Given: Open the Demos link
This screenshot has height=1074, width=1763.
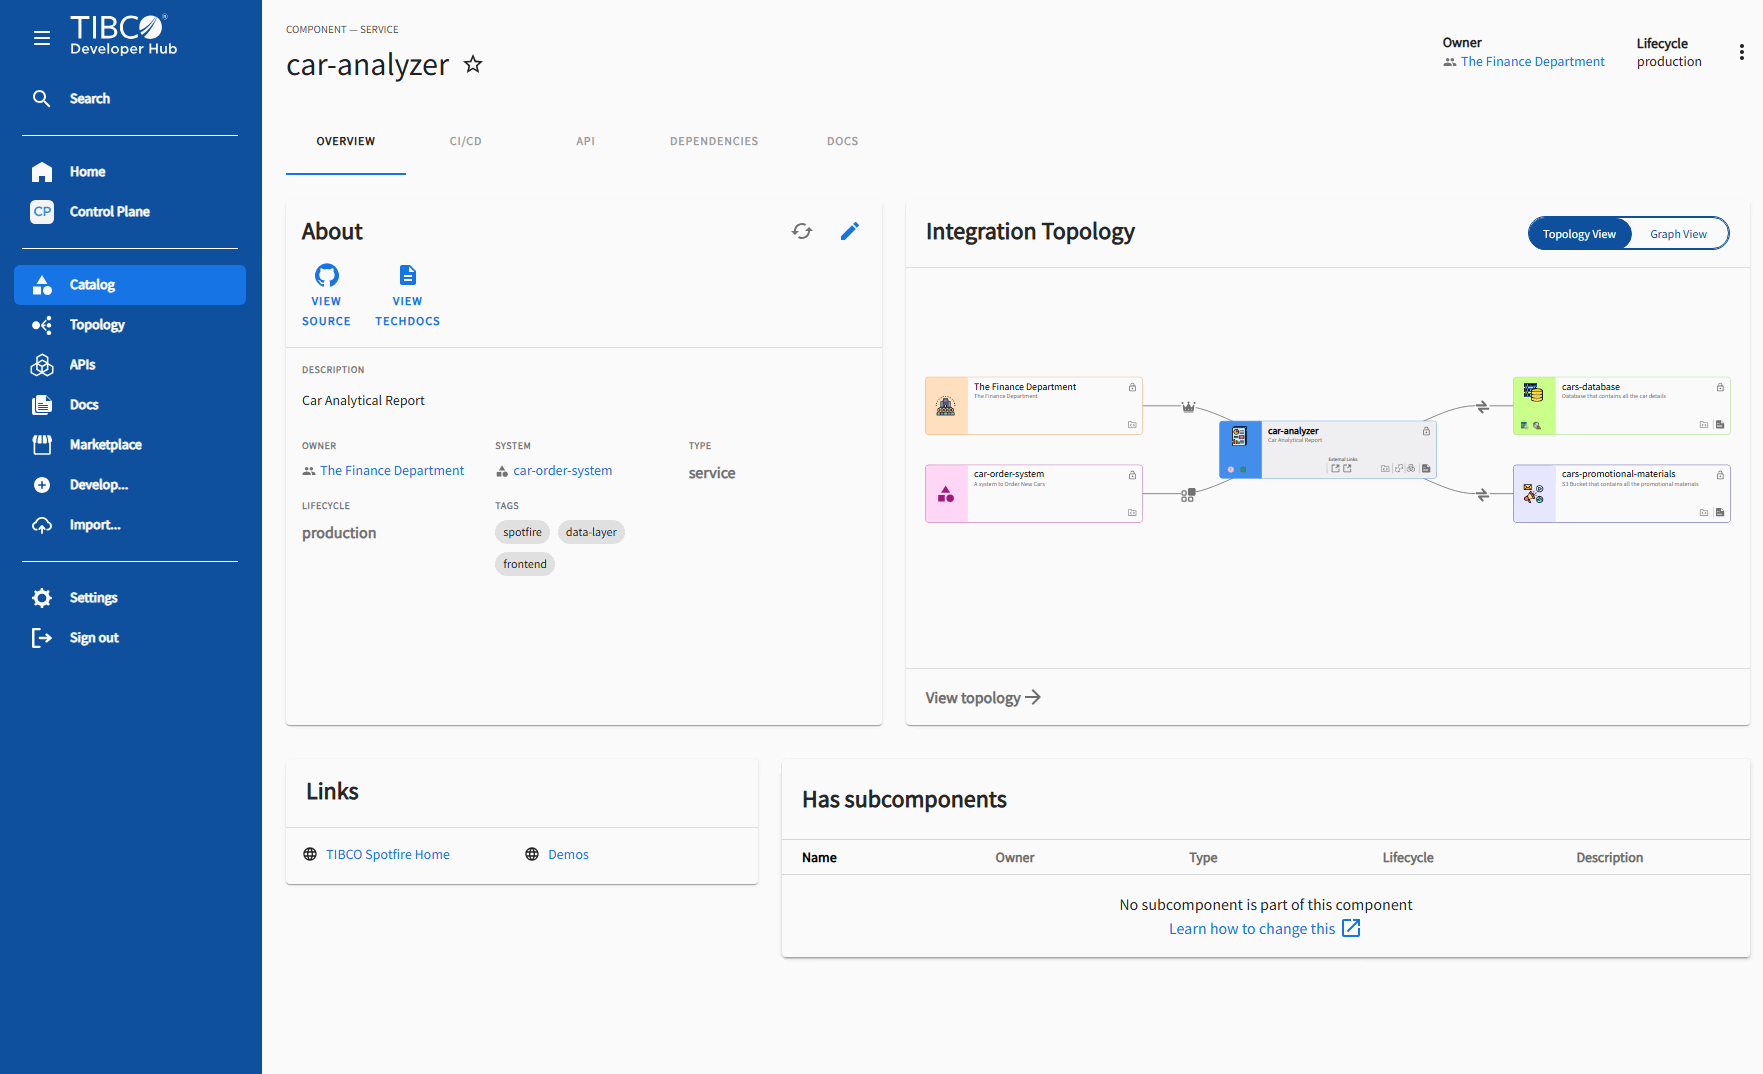Looking at the screenshot, I should coord(568,855).
